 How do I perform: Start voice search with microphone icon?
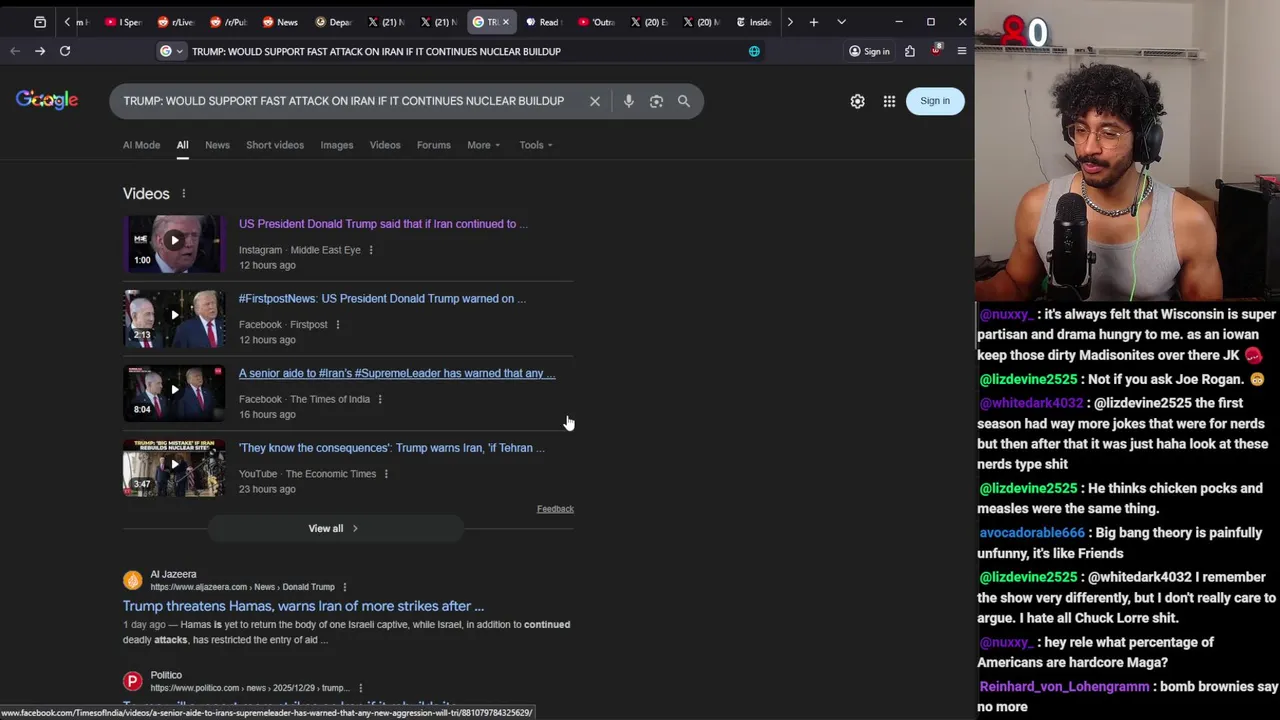pyautogui.click(x=628, y=101)
